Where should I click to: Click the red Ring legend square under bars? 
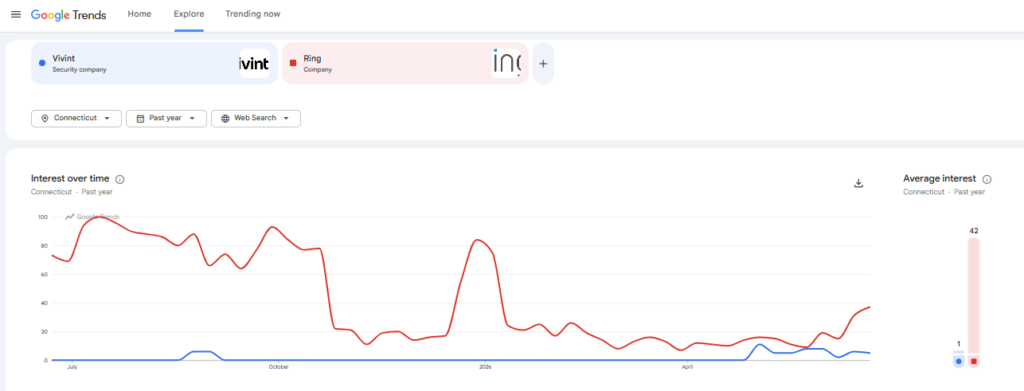pyautogui.click(x=974, y=361)
